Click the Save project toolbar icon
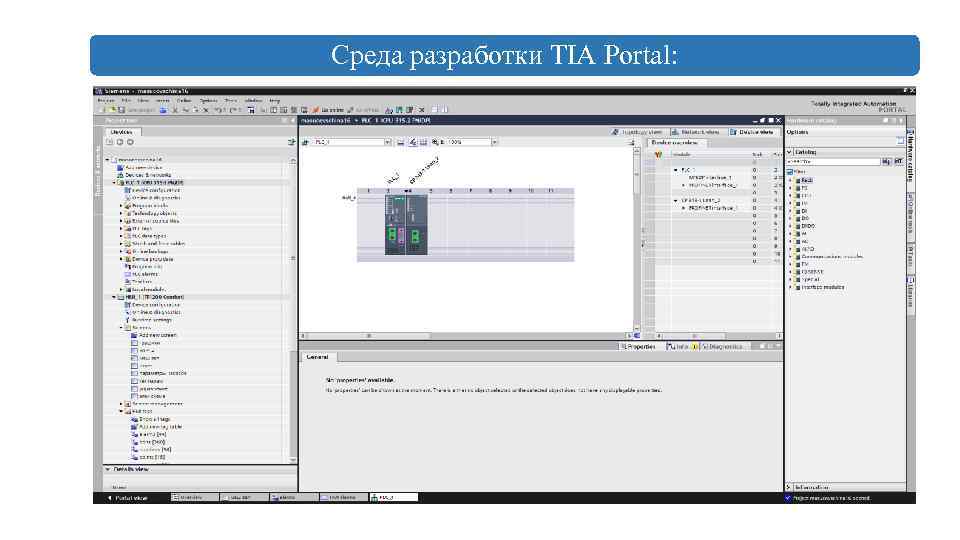The width and height of the screenshot is (960, 540). [x=121, y=110]
